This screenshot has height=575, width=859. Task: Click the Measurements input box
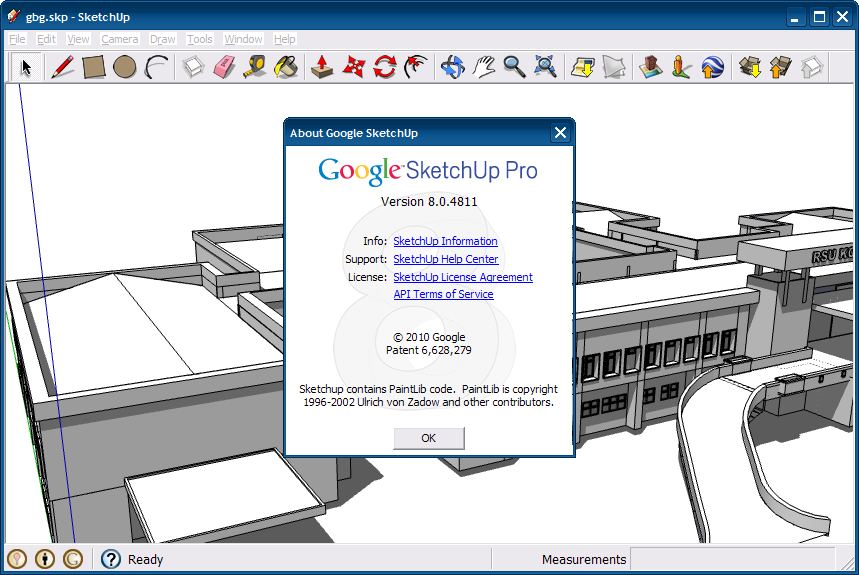click(732, 559)
